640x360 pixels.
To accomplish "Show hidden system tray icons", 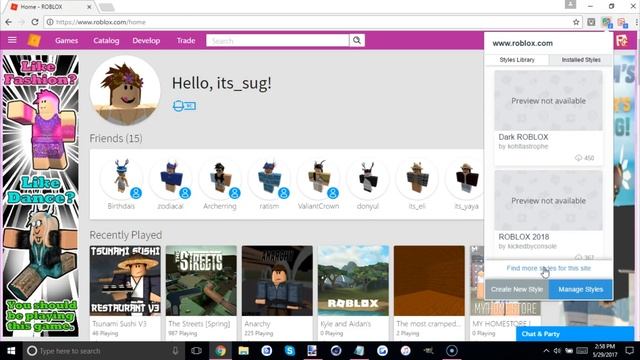I will point(546,351).
